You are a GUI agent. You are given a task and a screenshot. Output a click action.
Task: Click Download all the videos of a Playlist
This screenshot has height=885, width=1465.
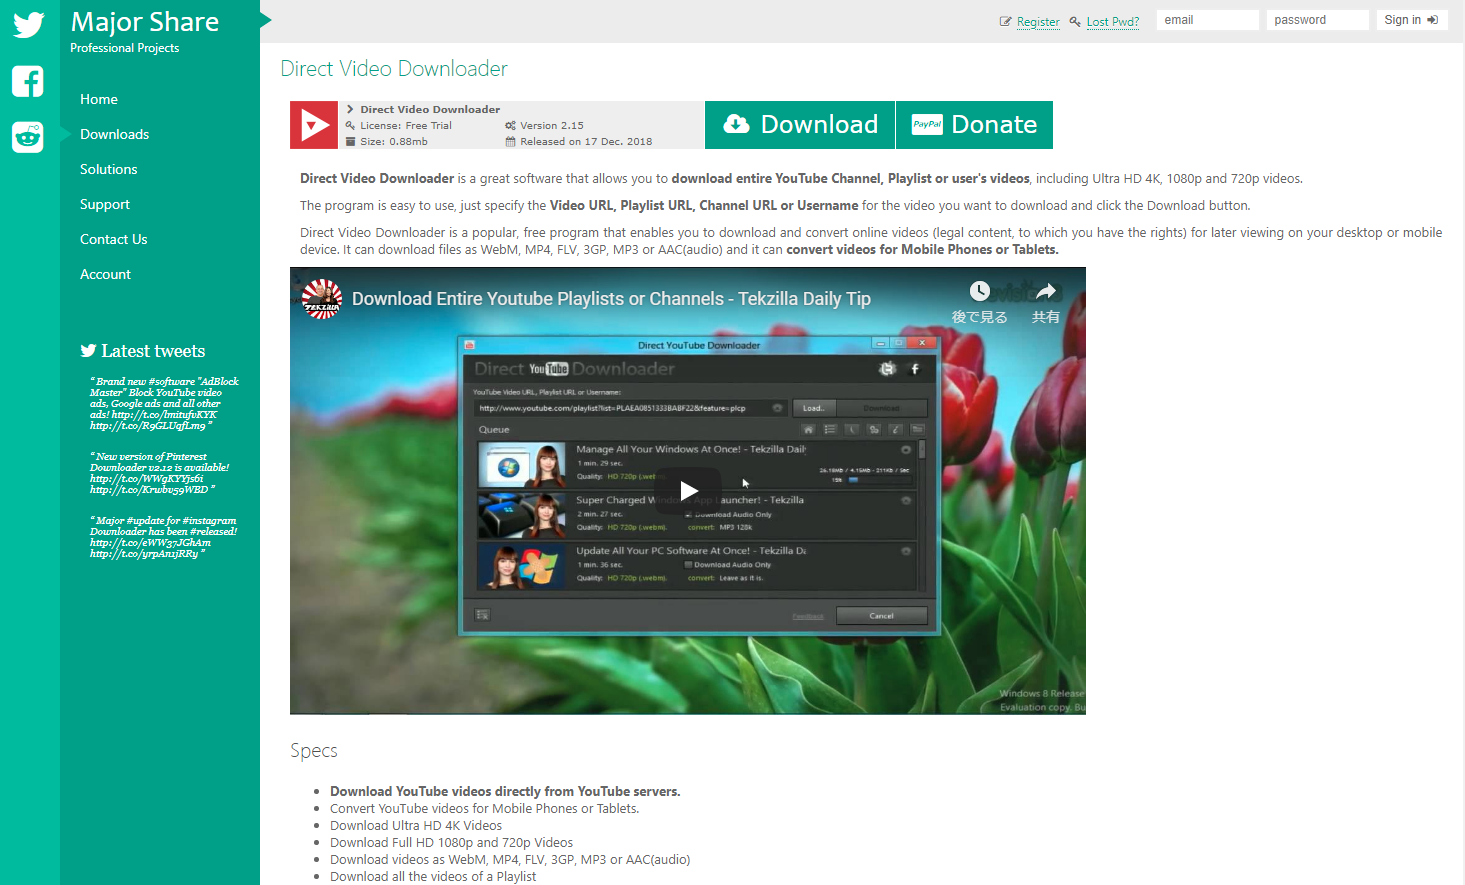point(433,877)
